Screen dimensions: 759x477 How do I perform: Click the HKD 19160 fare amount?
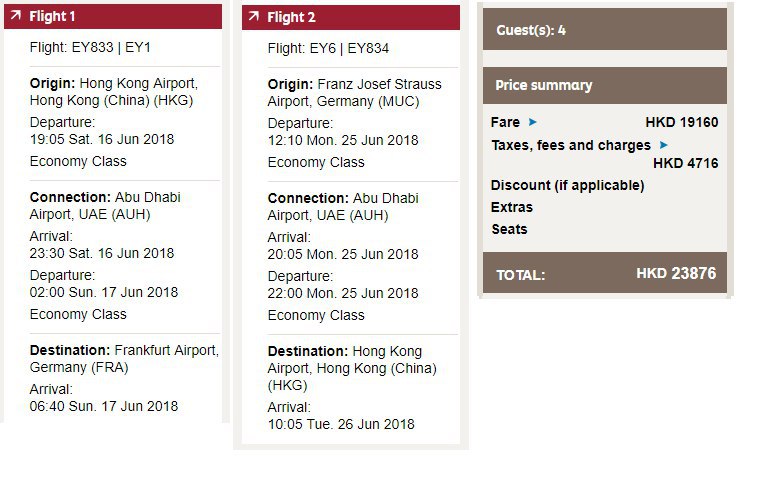[x=681, y=122]
